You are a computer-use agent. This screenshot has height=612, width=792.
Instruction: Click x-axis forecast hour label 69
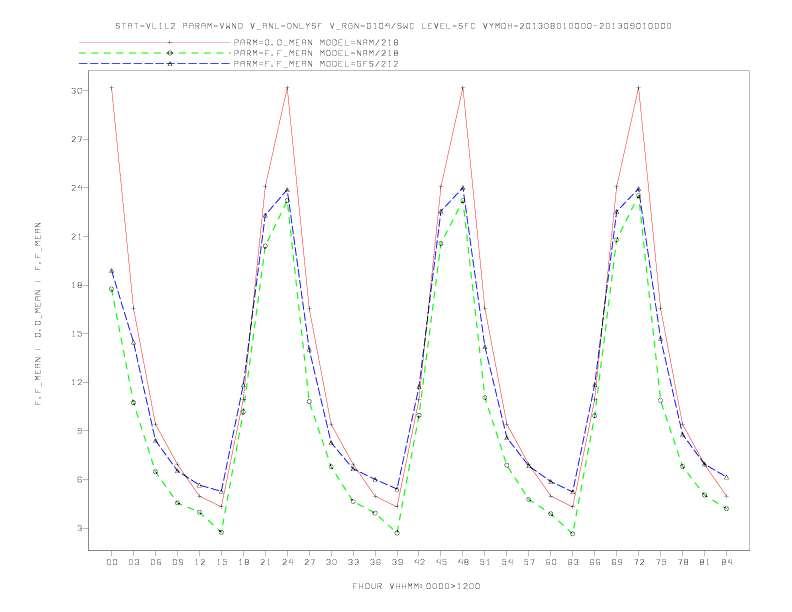pyautogui.click(x=617, y=562)
